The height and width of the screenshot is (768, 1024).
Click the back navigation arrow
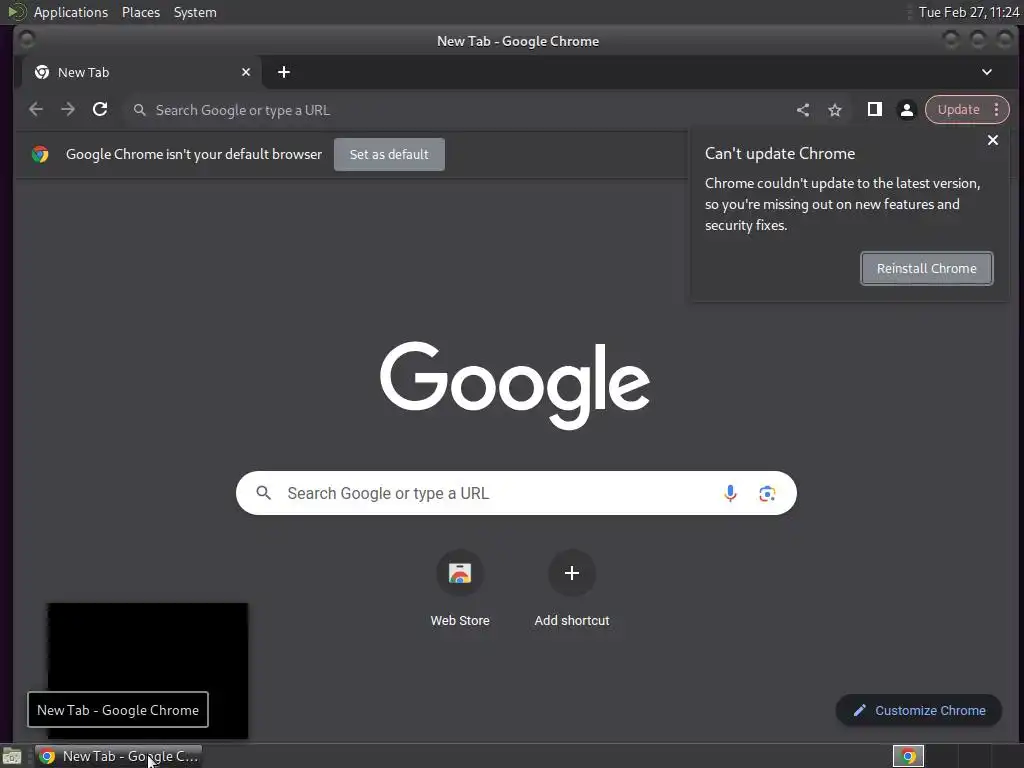coord(36,110)
